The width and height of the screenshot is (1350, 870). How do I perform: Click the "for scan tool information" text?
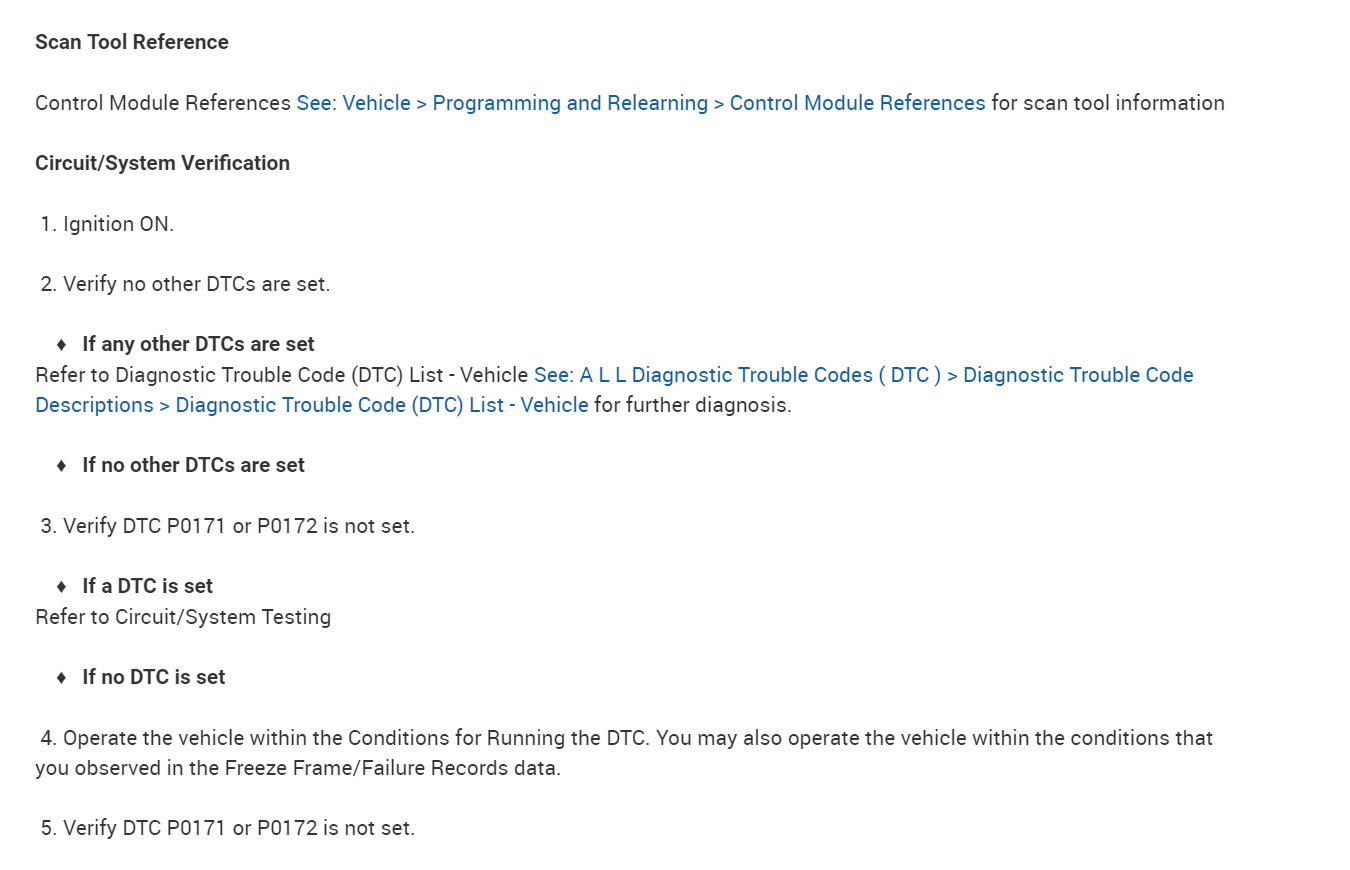[1107, 103]
